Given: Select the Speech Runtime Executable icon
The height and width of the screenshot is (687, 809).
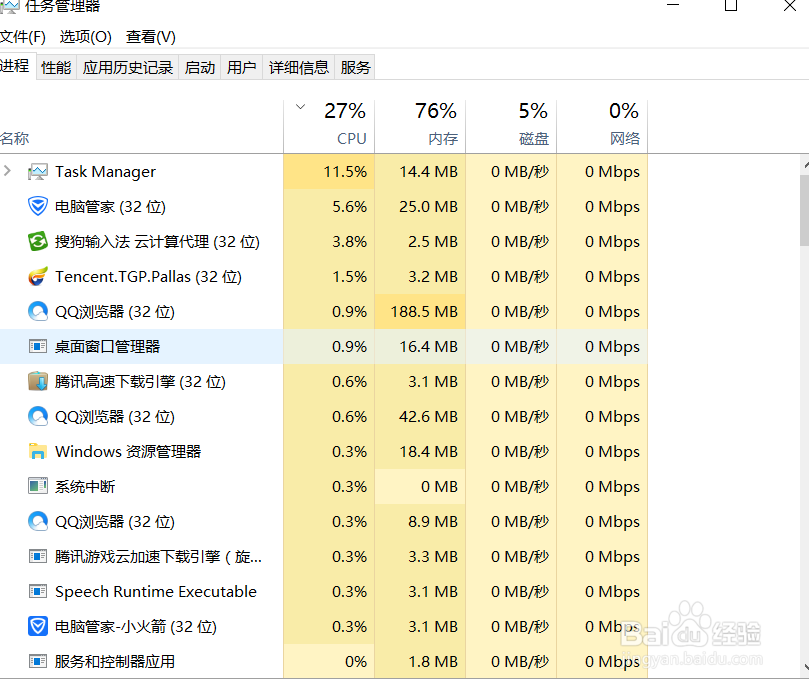Looking at the screenshot, I should (38, 591).
